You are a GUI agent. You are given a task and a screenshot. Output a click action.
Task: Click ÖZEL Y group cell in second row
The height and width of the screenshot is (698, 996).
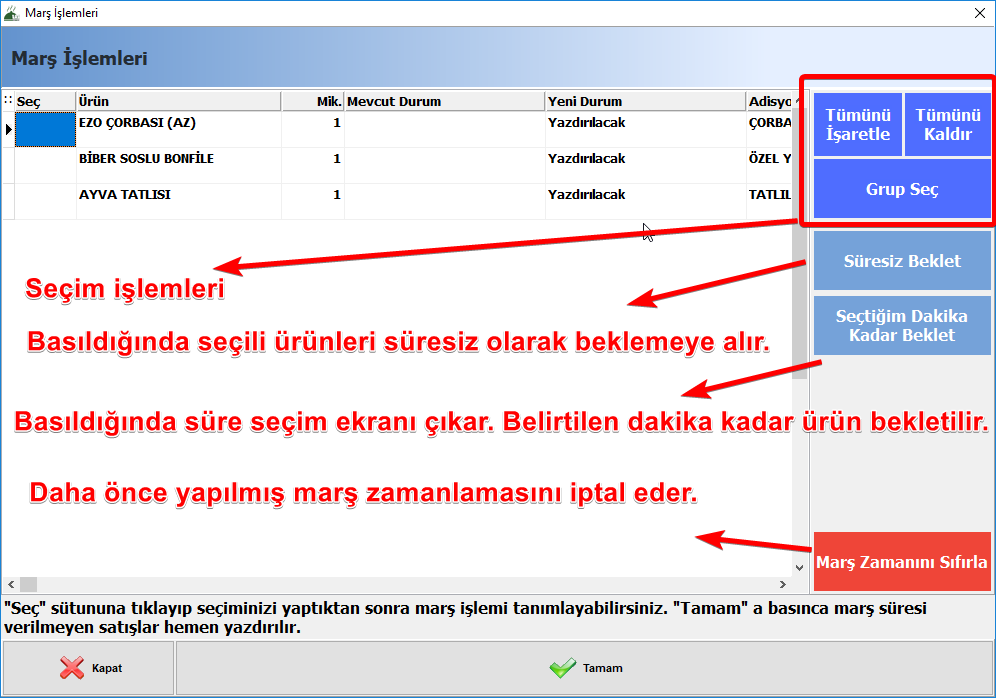(770, 166)
